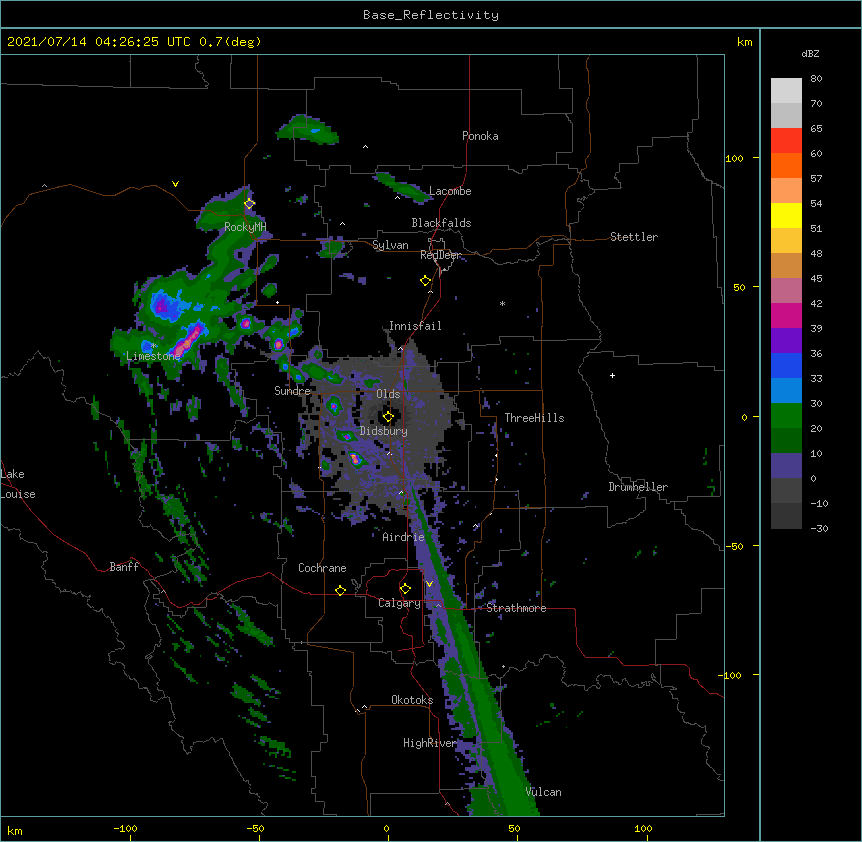Screen dimensions: 862x842
Task: Click the green echo band northwest of Lacombe
Action: click(403, 187)
